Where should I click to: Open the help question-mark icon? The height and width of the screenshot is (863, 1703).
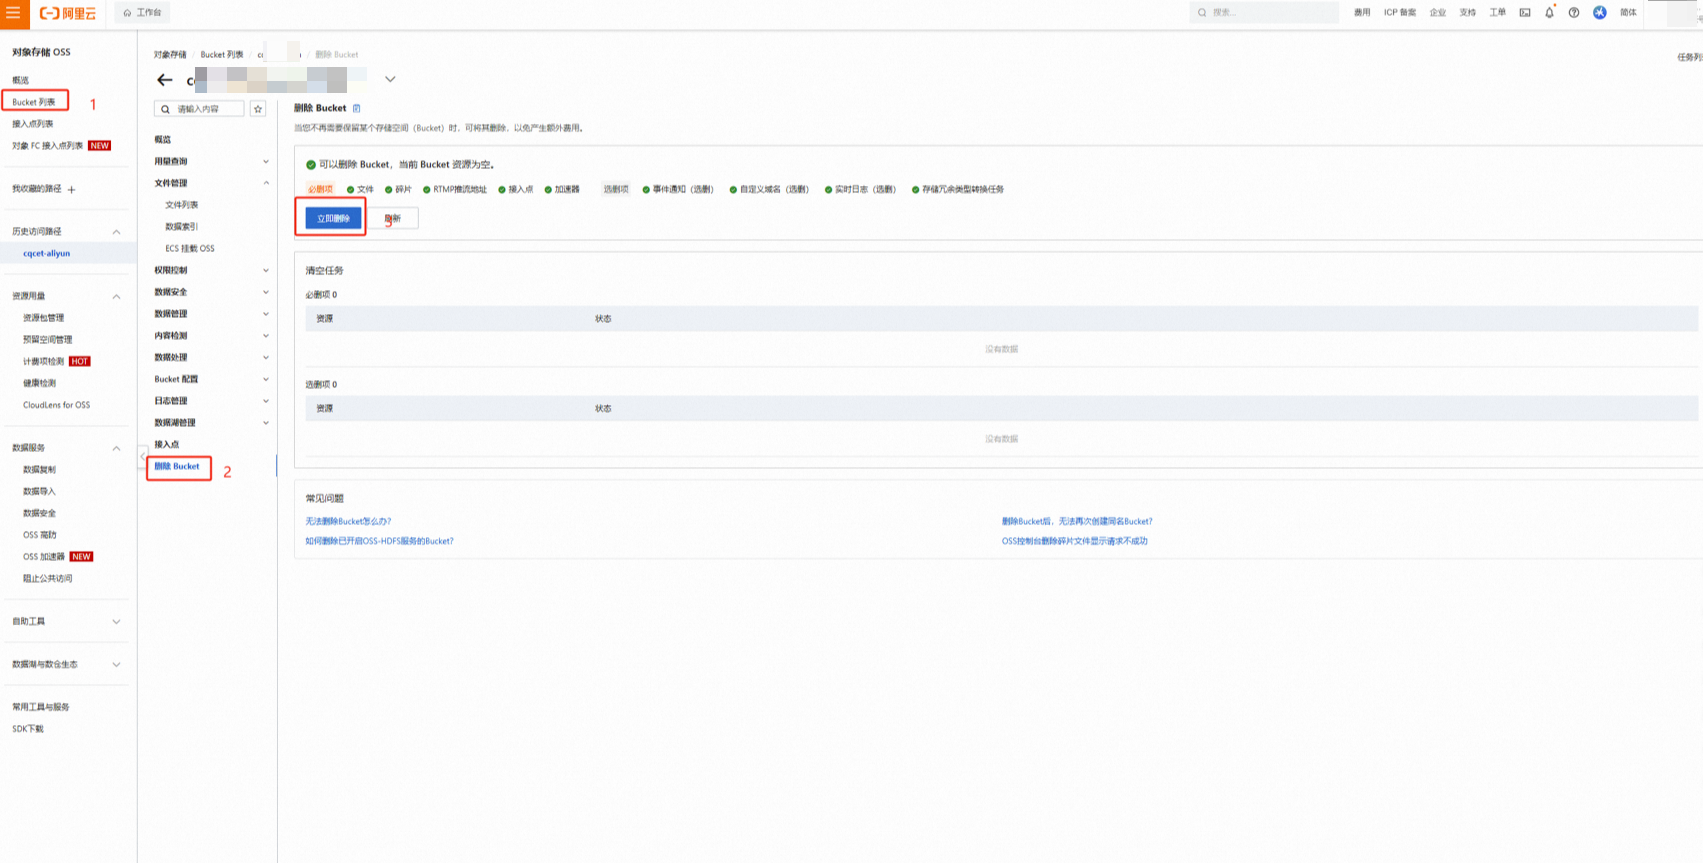[x=1574, y=13]
